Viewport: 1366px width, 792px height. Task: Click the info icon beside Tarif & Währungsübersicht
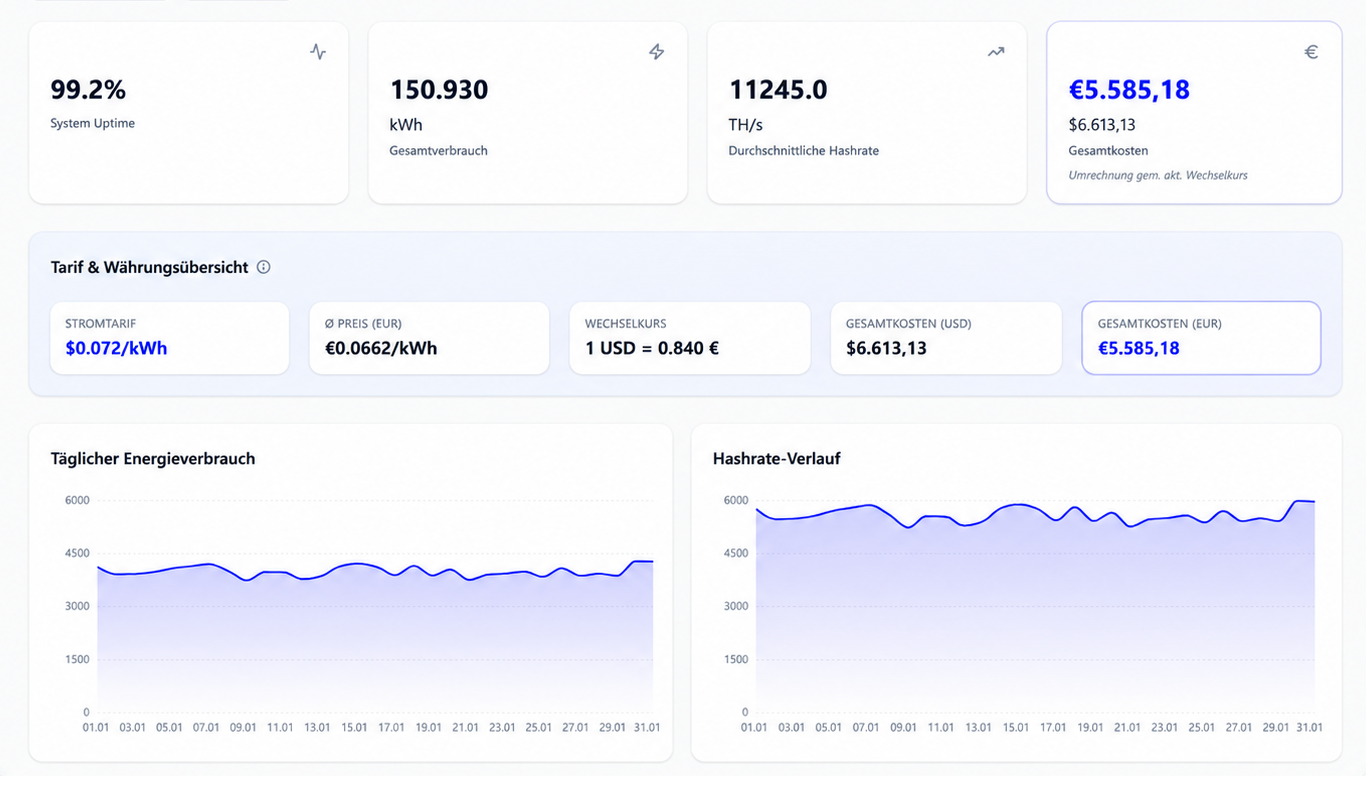(x=264, y=267)
